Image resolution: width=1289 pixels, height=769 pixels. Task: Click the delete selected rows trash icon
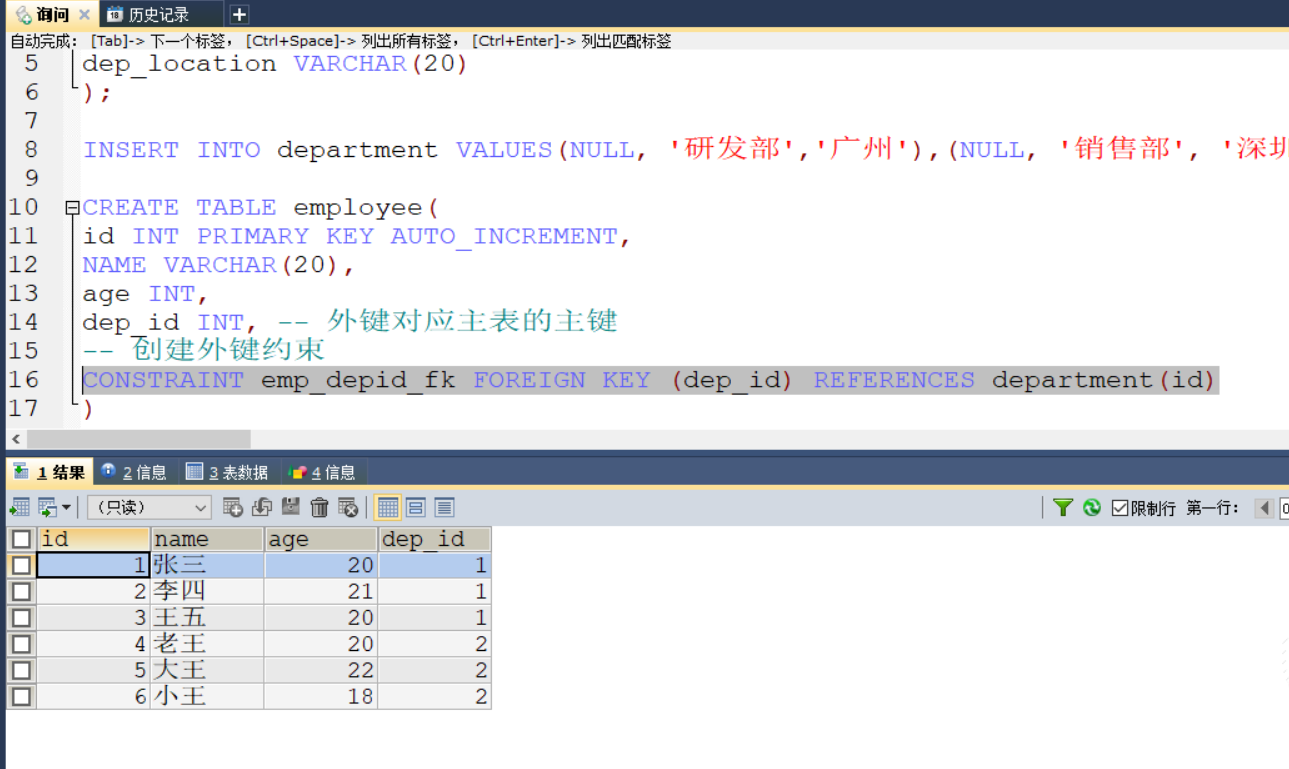click(320, 508)
